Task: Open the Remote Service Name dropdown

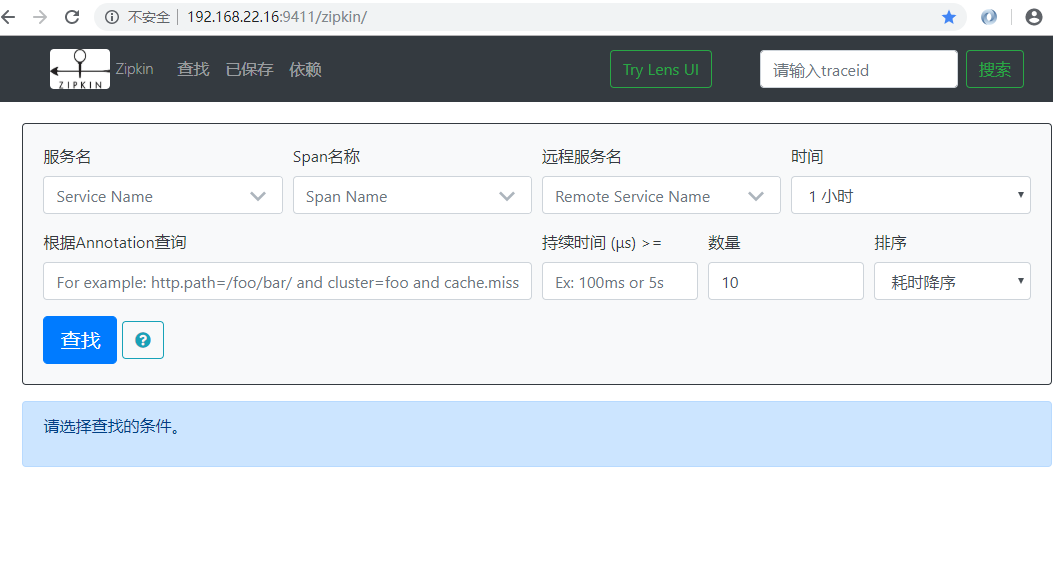Action: [661, 195]
